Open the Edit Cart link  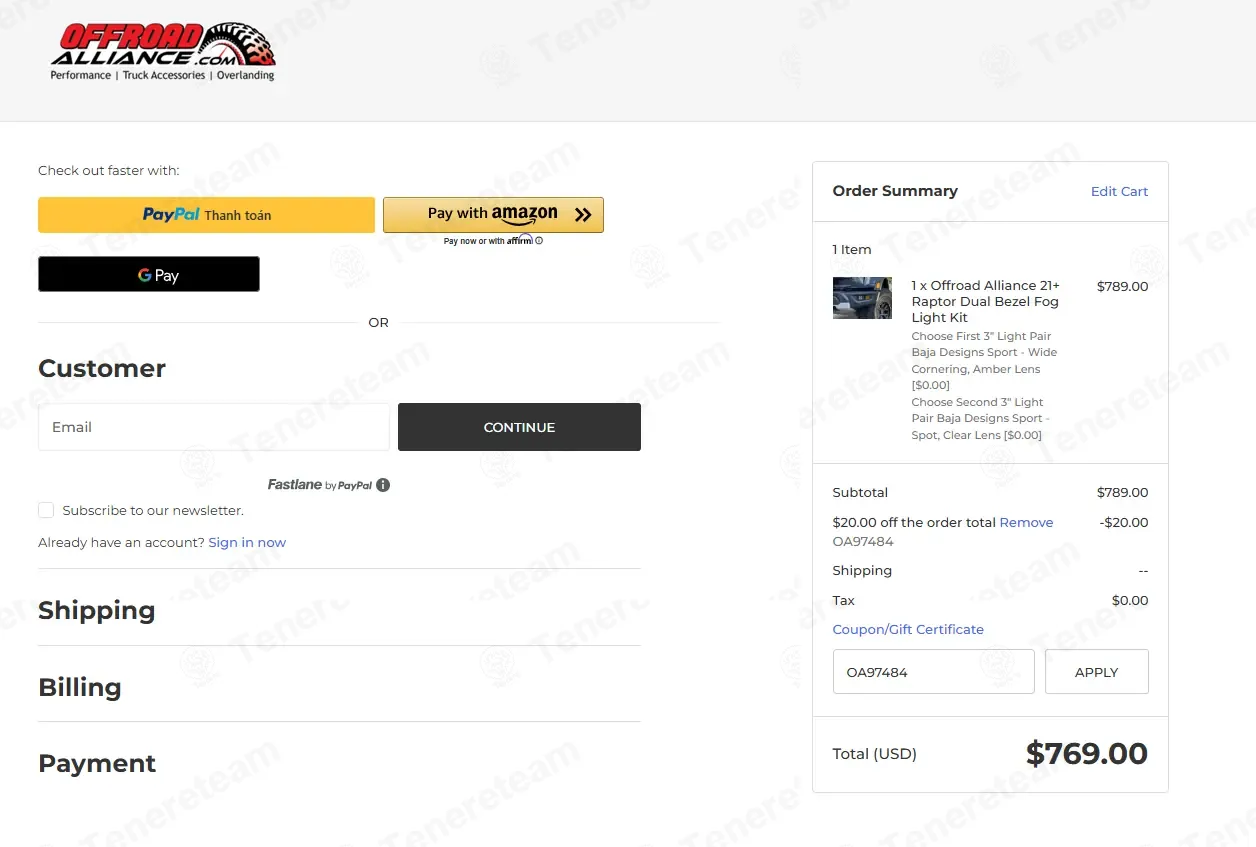1119,191
